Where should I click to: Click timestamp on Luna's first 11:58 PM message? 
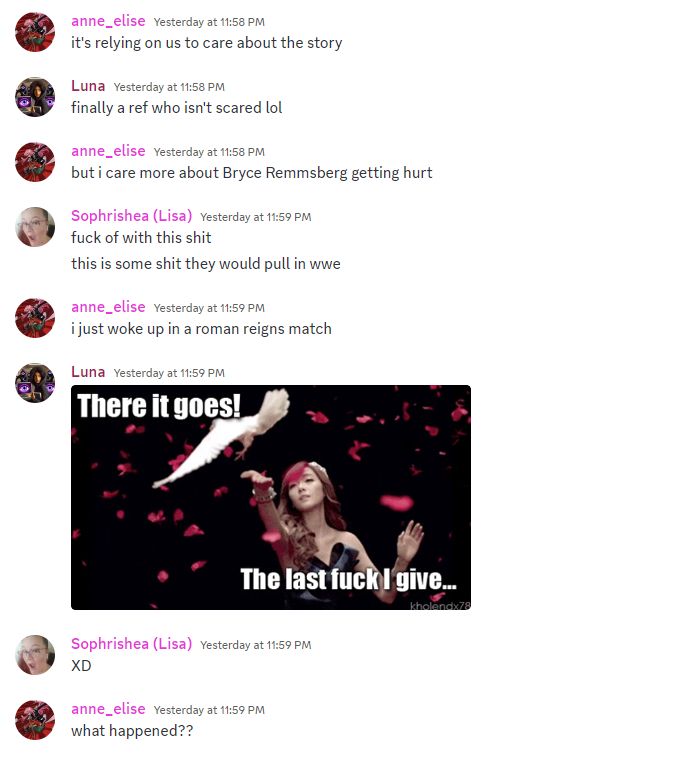coord(169,87)
